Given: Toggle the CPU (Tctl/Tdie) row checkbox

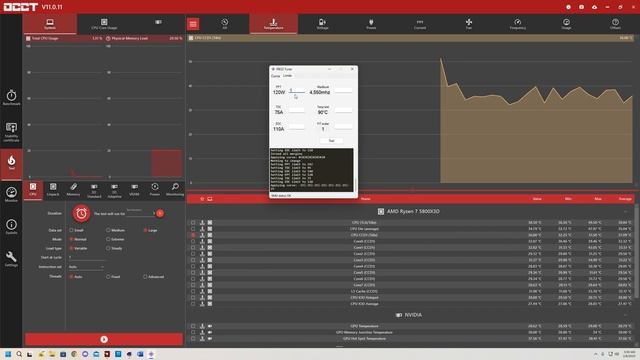Looking at the screenshot, I should point(193,223).
